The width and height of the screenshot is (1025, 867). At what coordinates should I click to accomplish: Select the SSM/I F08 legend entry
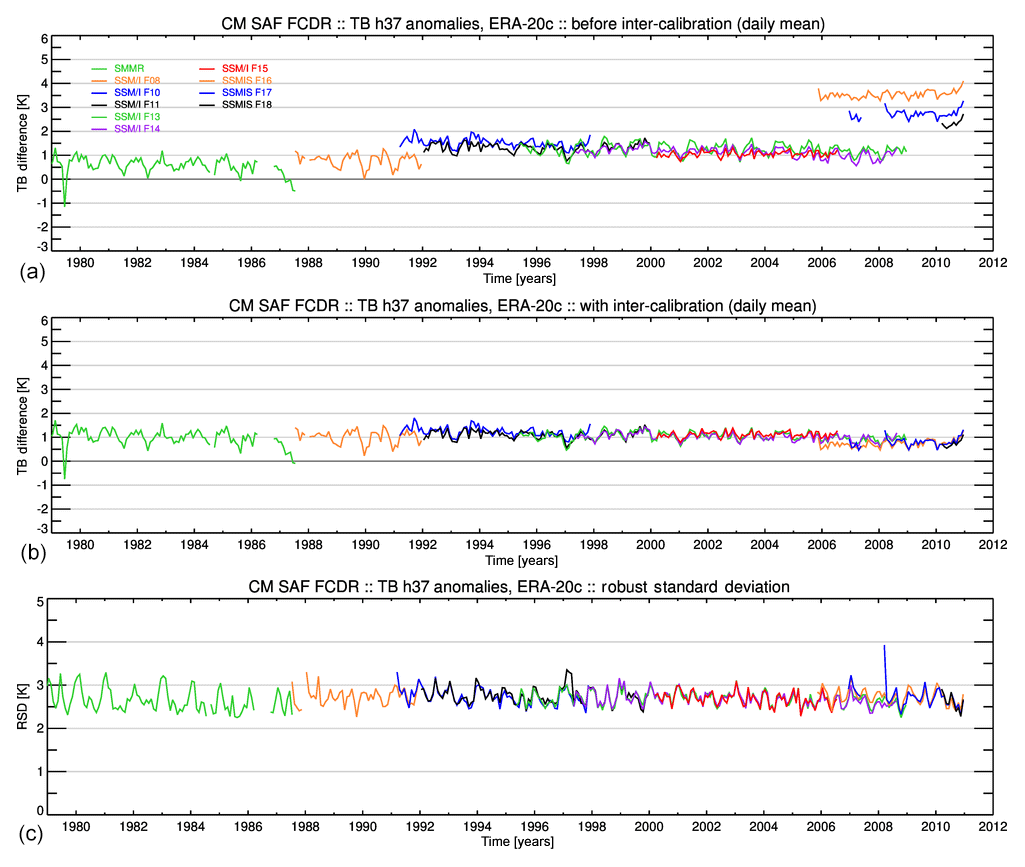pyautogui.click(x=137, y=80)
